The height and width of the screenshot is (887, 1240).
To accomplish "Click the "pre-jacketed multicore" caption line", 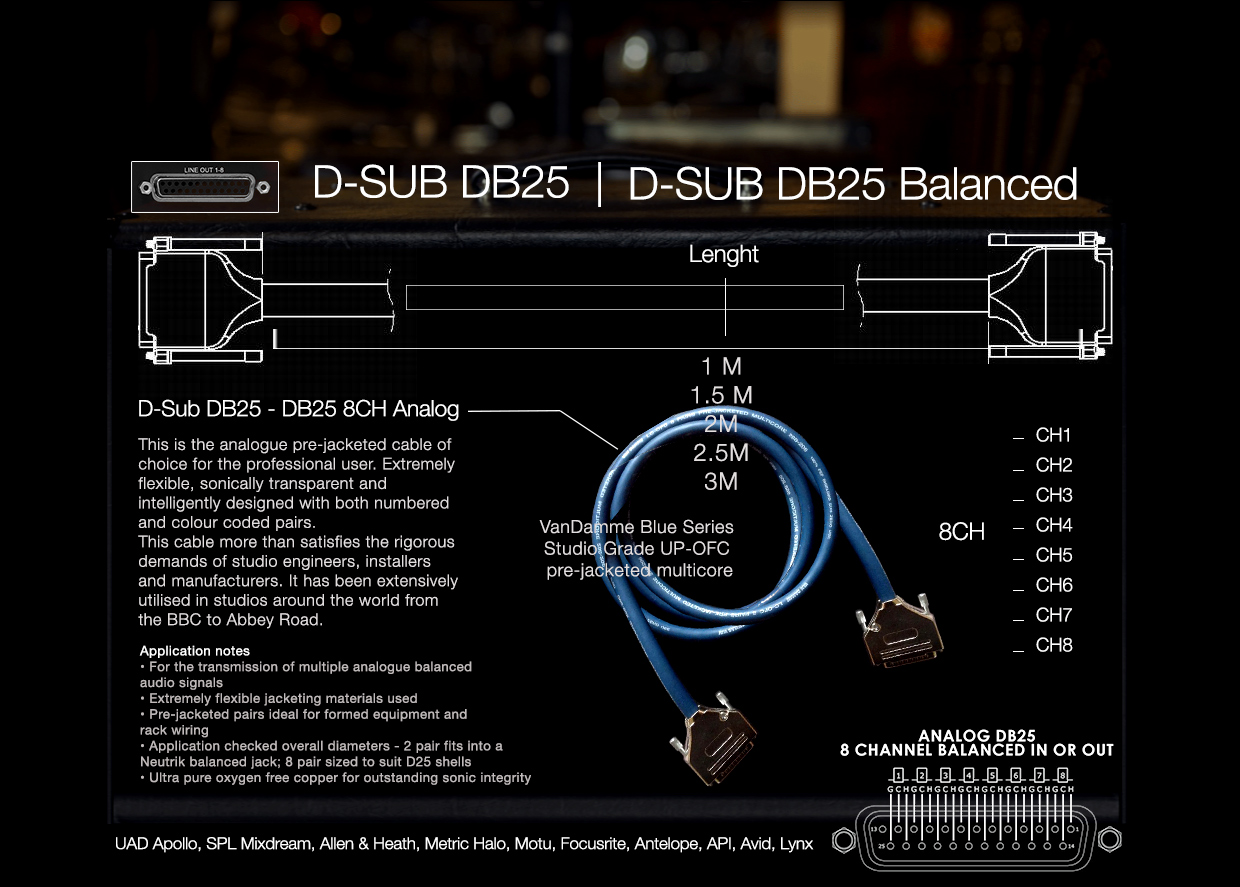I will coord(640,571).
